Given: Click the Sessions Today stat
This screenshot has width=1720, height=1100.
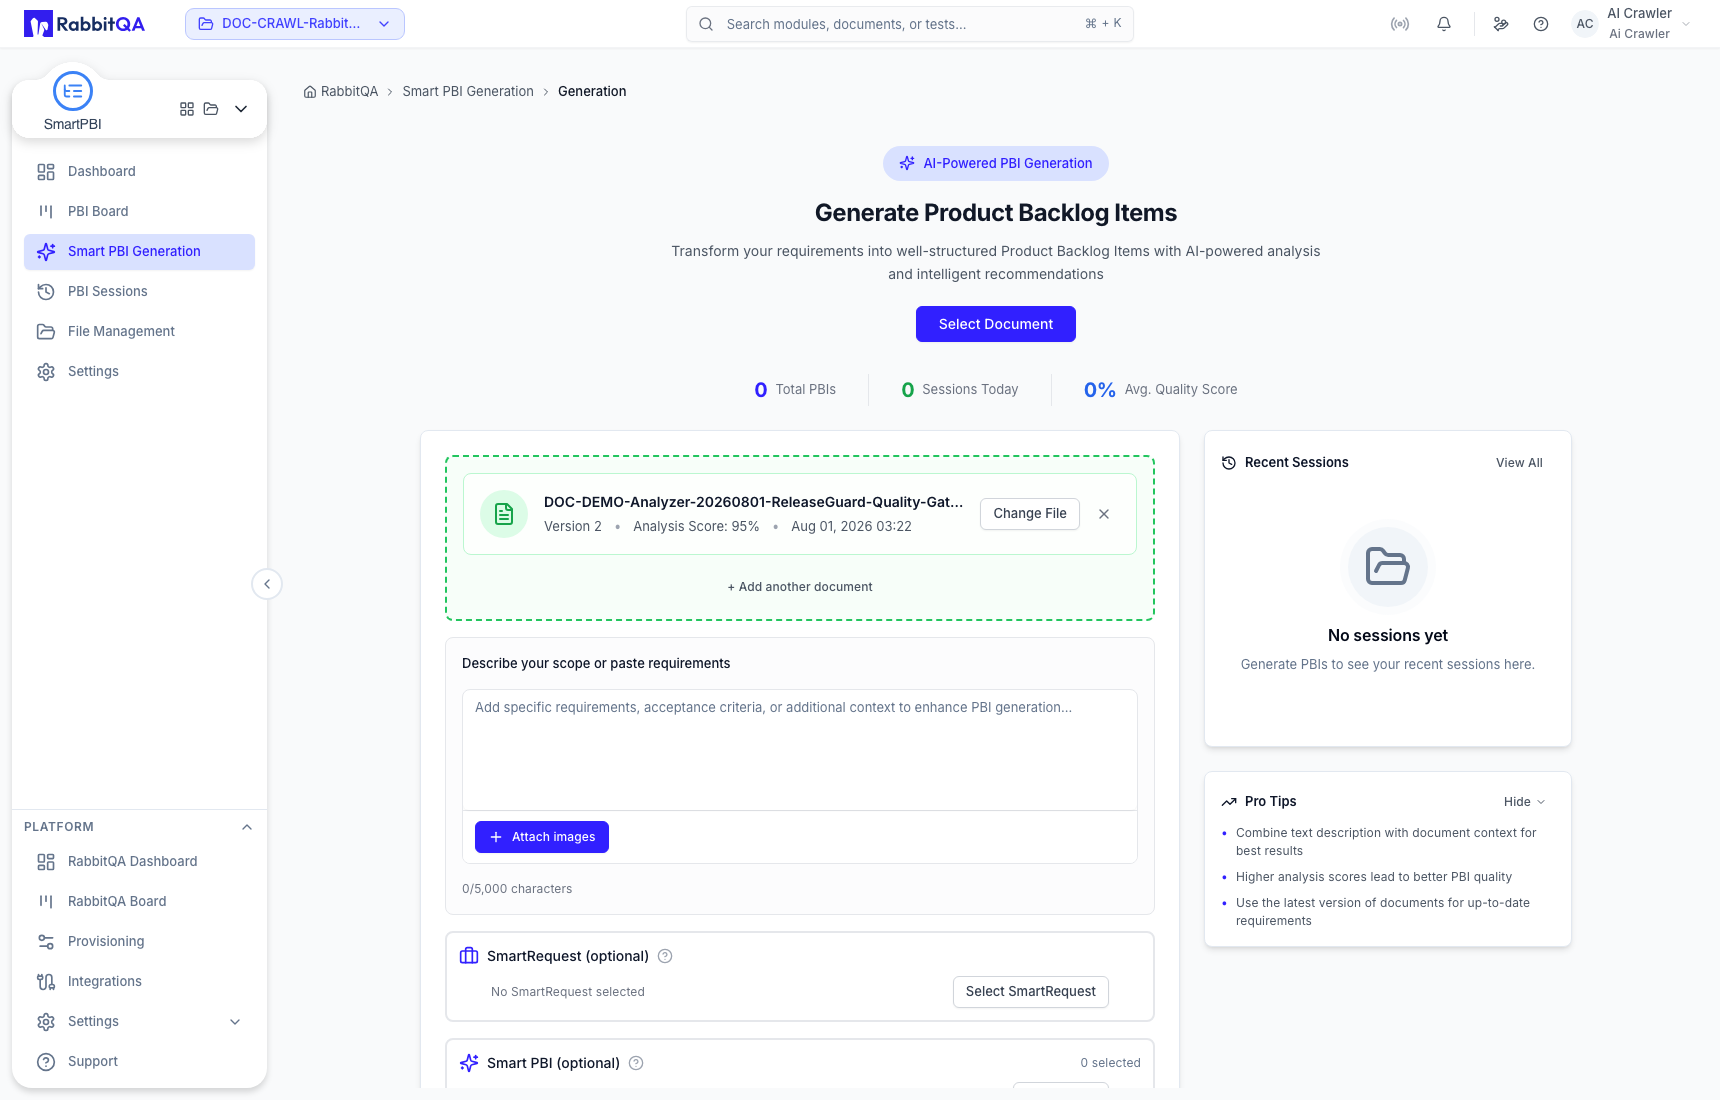Looking at the screenshot, I should pos(960,390).
